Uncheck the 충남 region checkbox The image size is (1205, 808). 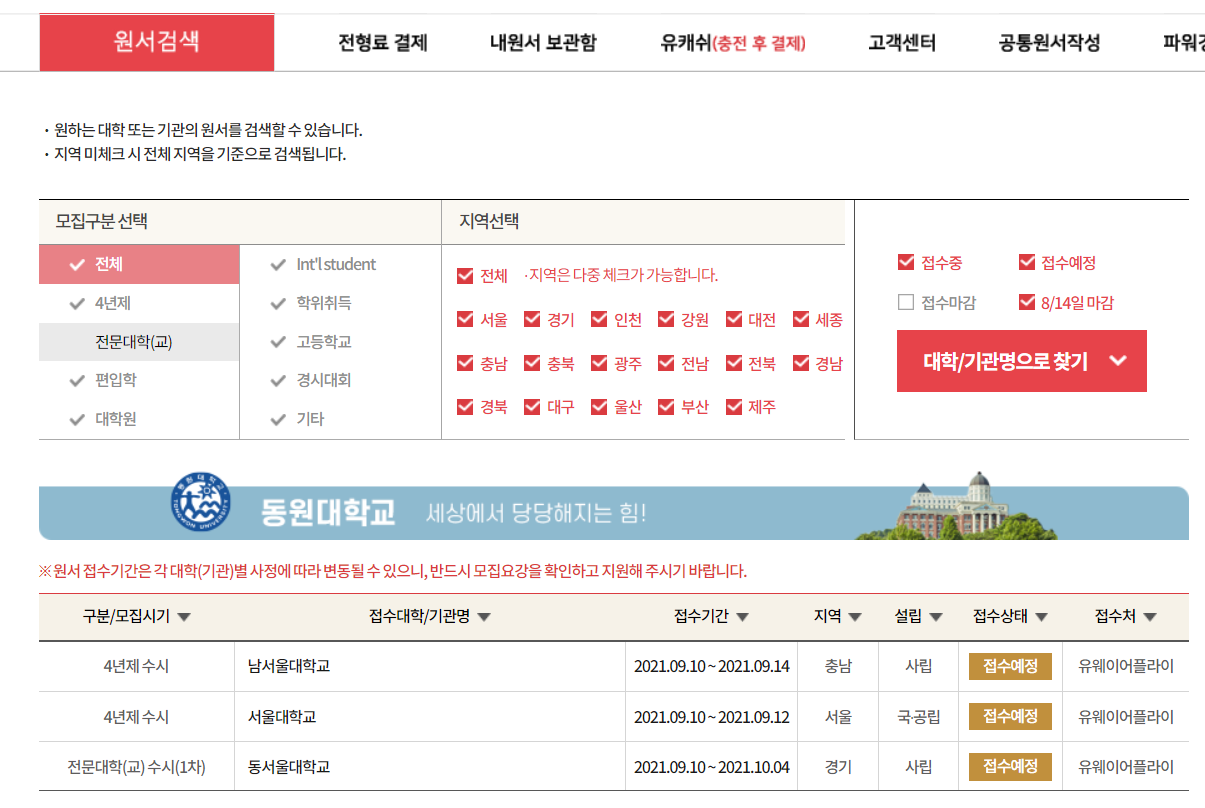click(x=465, y=363)
